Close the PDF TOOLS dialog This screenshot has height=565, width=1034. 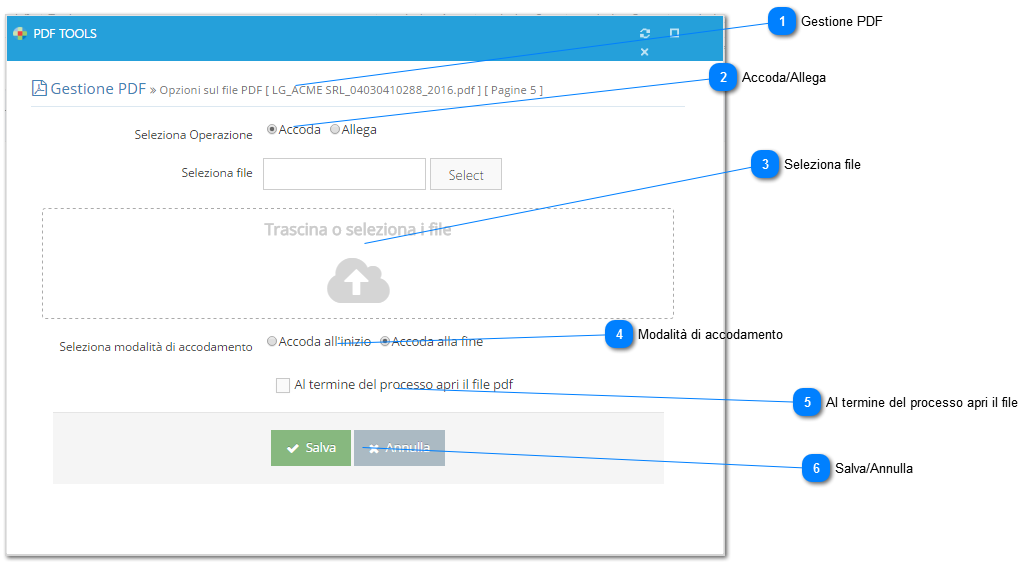click(644, 51)
